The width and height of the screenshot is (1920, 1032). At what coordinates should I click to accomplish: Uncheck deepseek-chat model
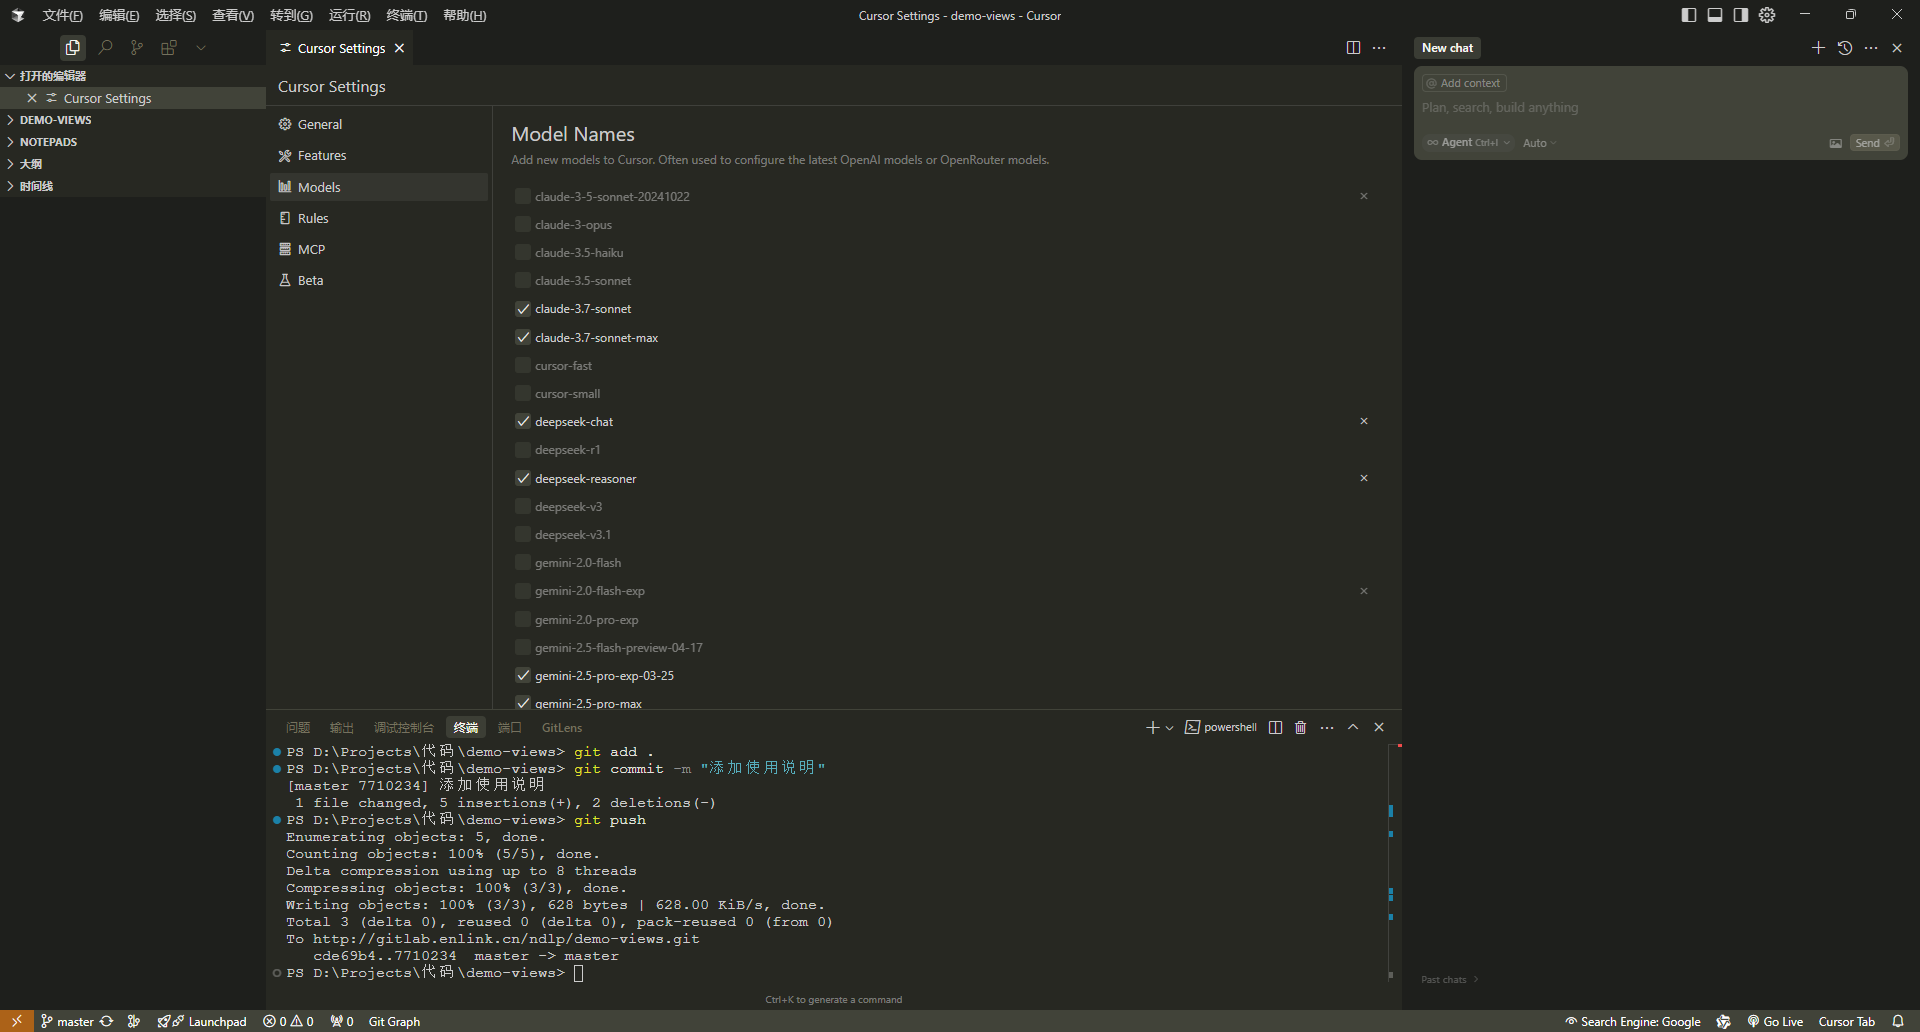(x=522, y=421)
